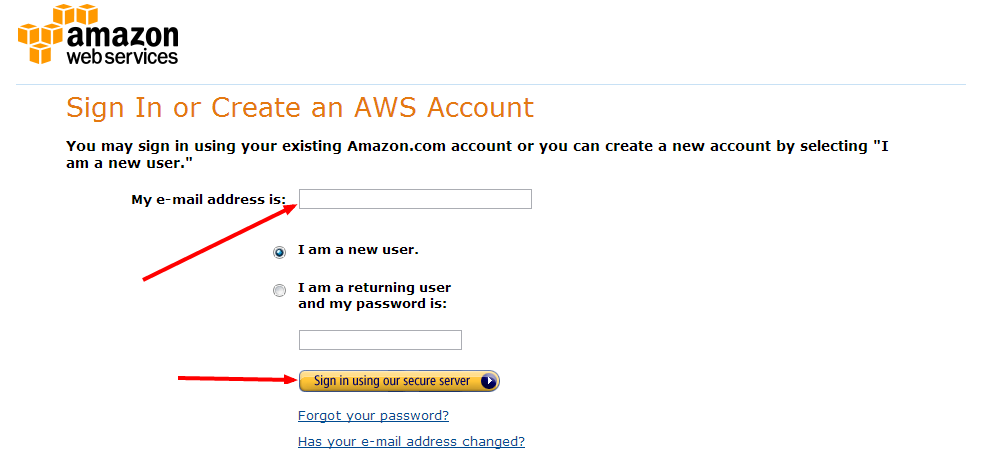
Task: Focus the password input box
Action: [380, 340]
